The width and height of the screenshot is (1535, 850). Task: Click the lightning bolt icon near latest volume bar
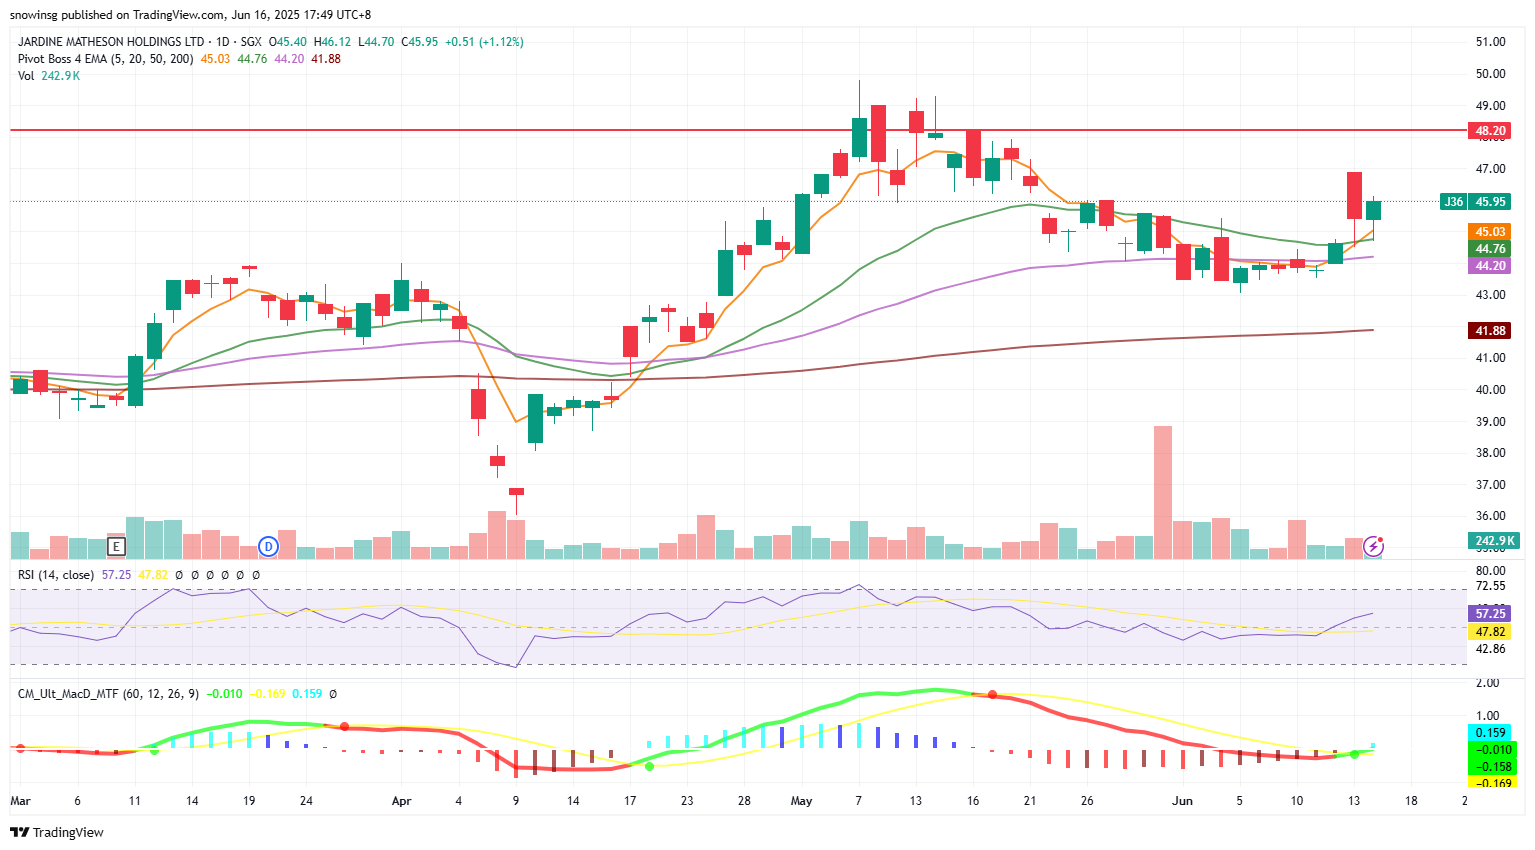1374,546
